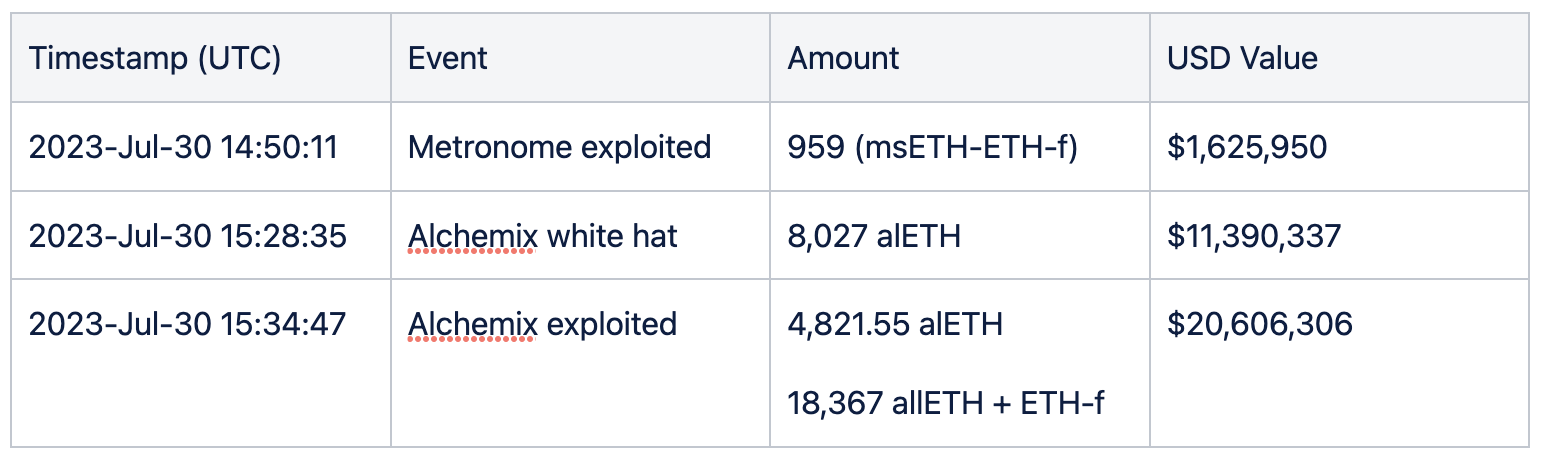Screen dimensions: 1546x464
Task: Select the Event column header
Action: click(x=447, y=59)
